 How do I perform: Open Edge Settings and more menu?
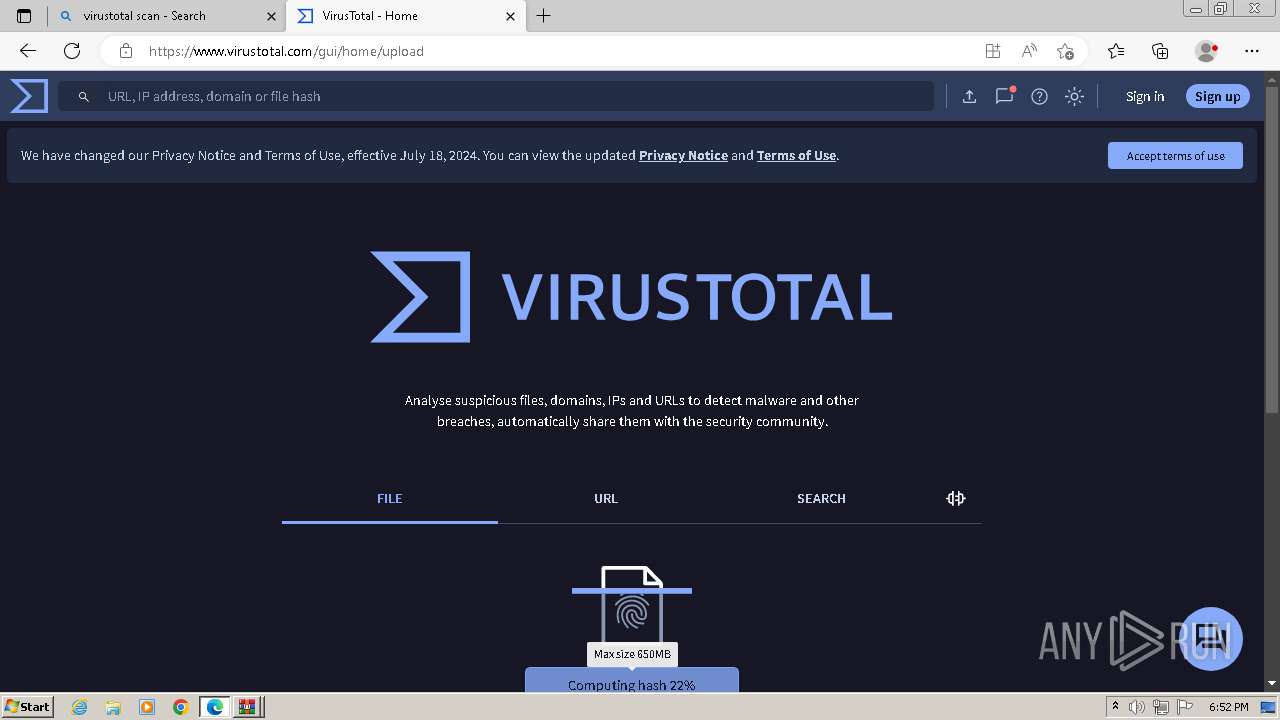1252,51
